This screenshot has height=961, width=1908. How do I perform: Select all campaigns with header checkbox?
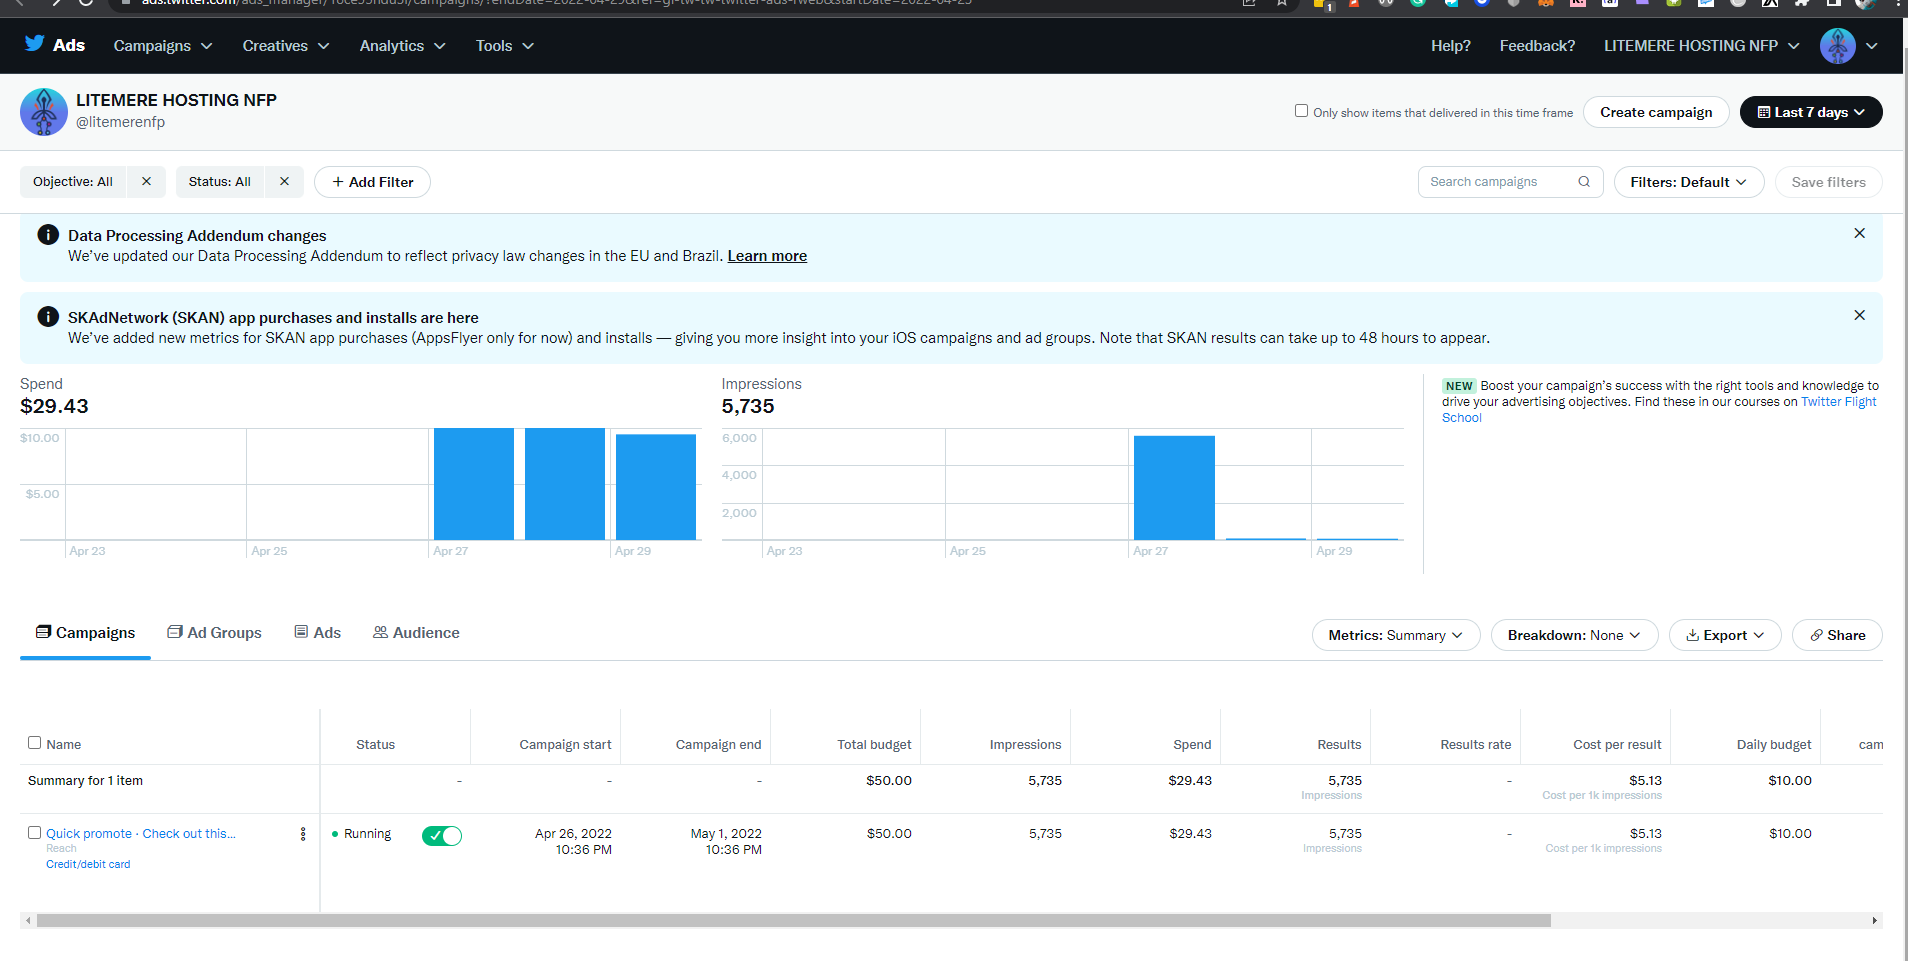(x=35, y=743)
